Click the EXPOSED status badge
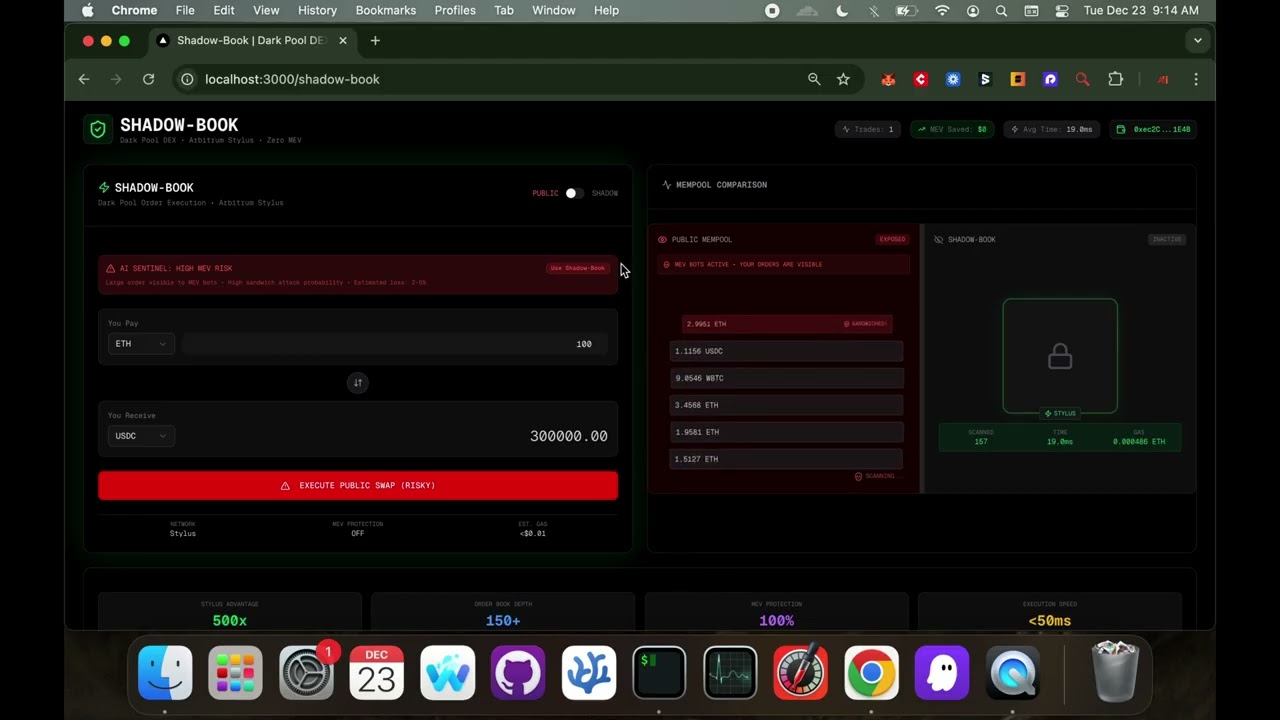This screenshot has width=1280, height=720. (892, 240)
